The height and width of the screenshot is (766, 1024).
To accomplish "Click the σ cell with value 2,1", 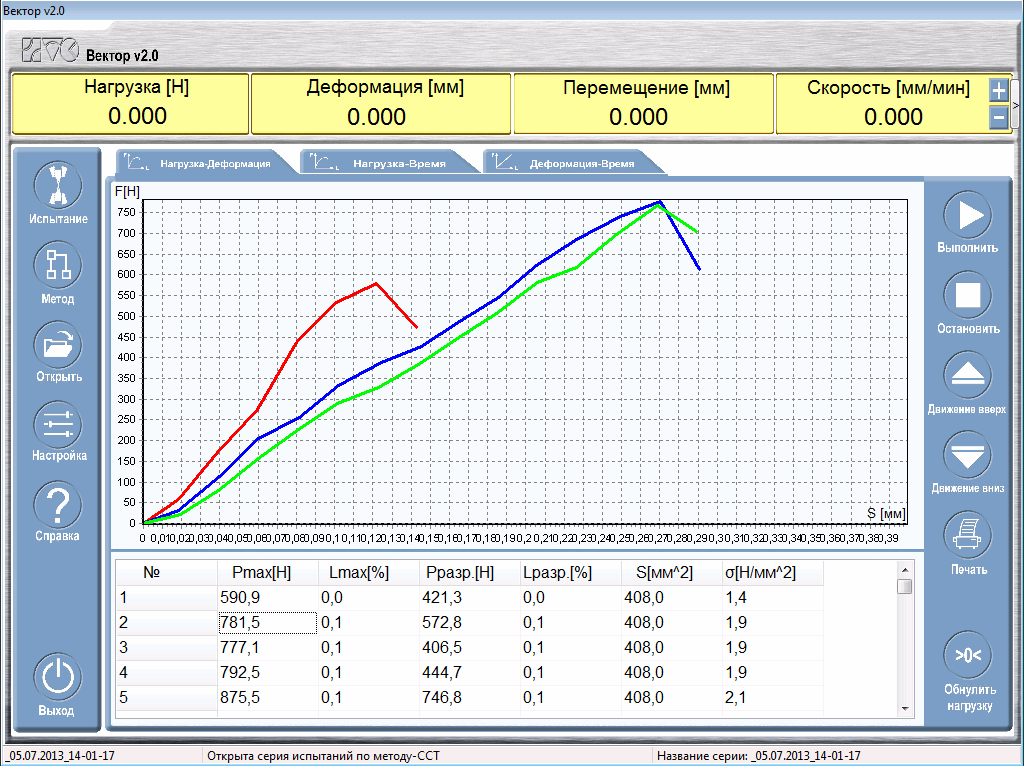I will (773, 697).
